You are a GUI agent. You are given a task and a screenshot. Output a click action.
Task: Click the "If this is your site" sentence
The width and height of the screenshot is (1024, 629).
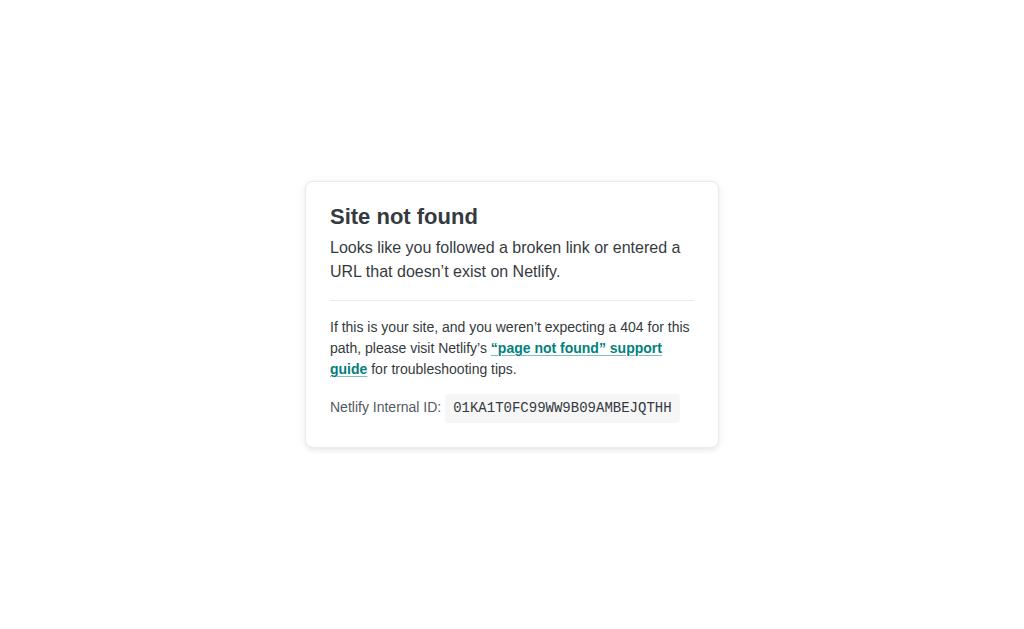click(x=383, y=327)
